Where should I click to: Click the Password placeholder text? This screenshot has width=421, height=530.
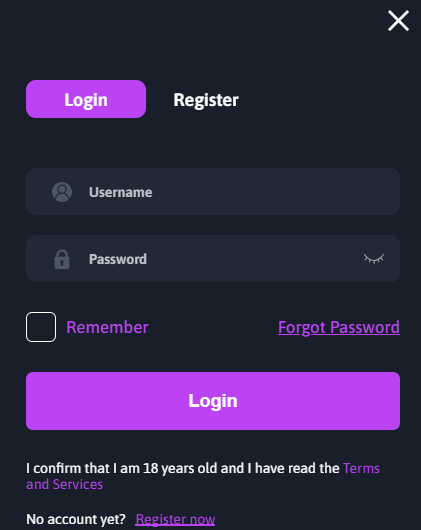118,259
